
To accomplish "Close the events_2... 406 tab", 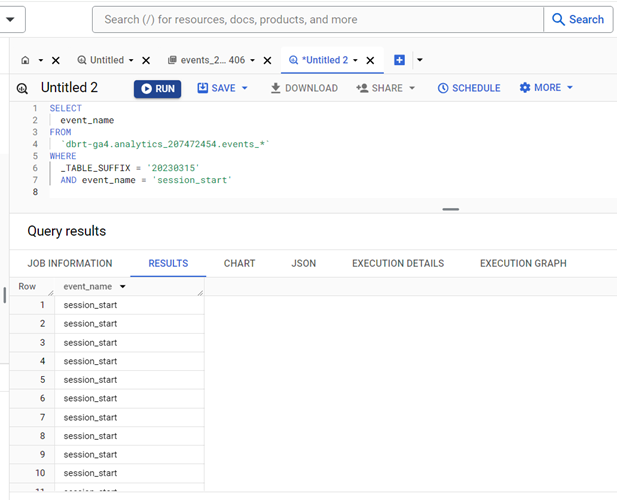I will (267, 60).
